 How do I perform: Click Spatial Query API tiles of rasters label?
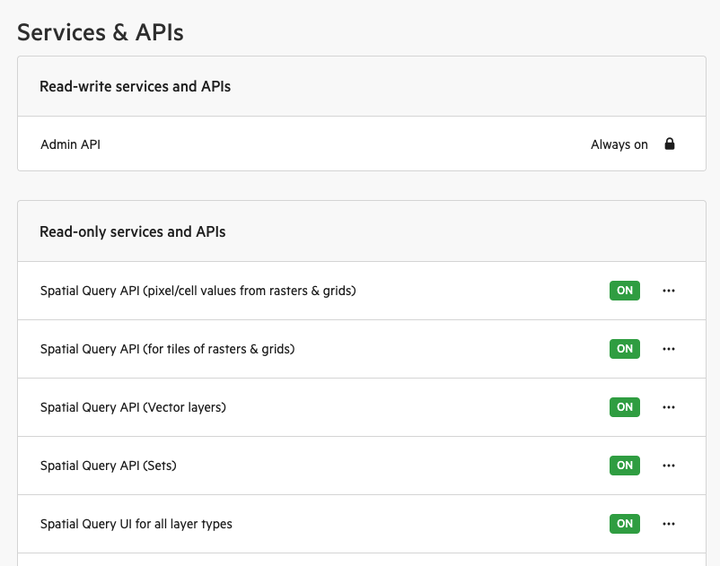[x=167, y=349]
